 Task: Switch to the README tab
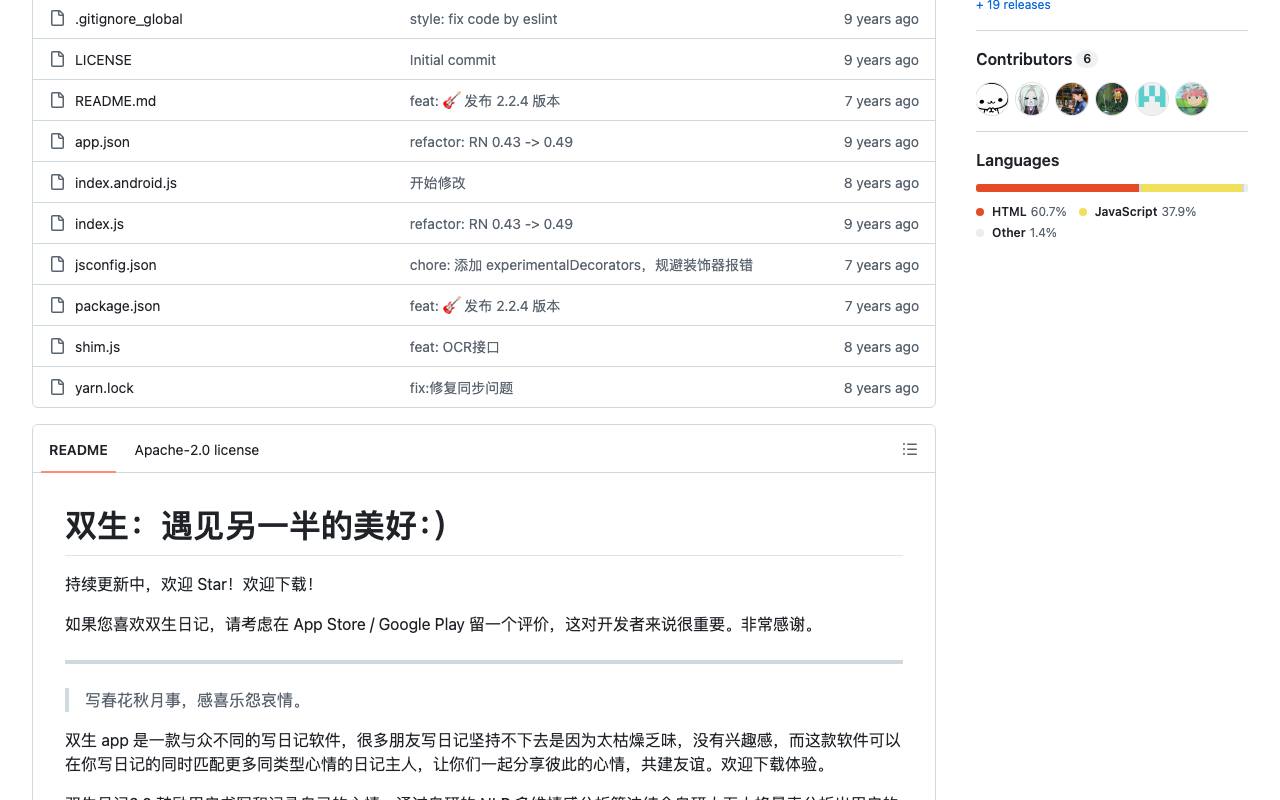(x=78, y=450)
